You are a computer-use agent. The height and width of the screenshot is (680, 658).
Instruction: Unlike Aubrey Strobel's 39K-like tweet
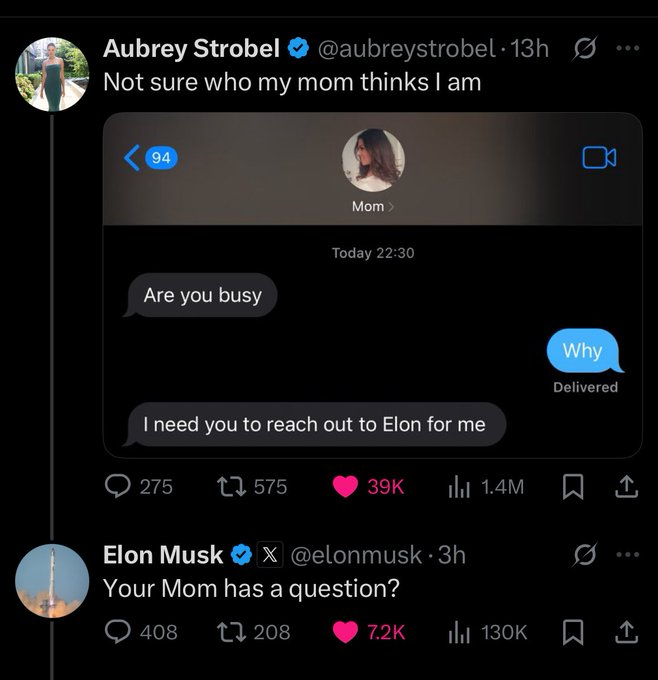pos(345,486)
